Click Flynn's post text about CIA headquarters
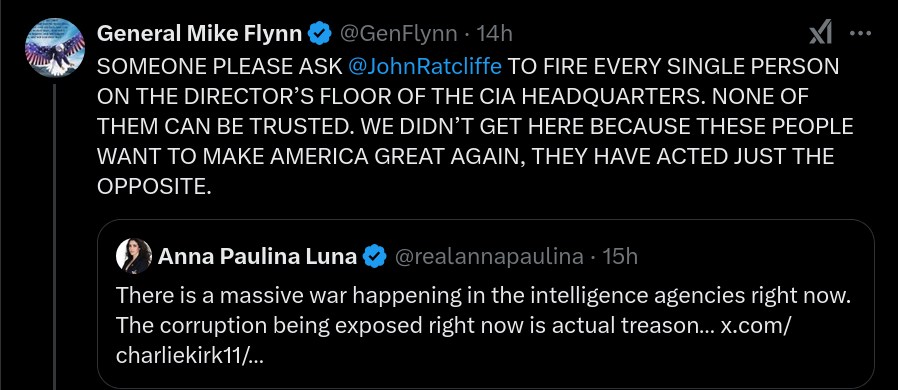The image size is (898, 390). tap(475, 127)
